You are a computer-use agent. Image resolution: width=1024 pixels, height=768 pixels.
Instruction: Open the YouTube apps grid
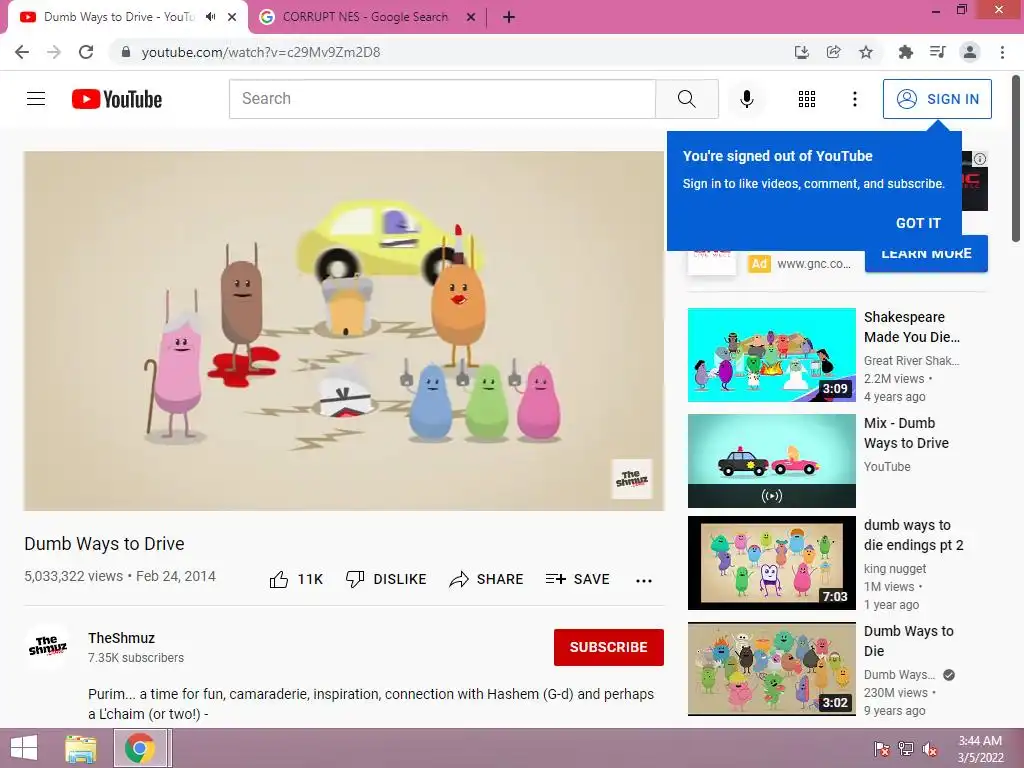[807, 99]
